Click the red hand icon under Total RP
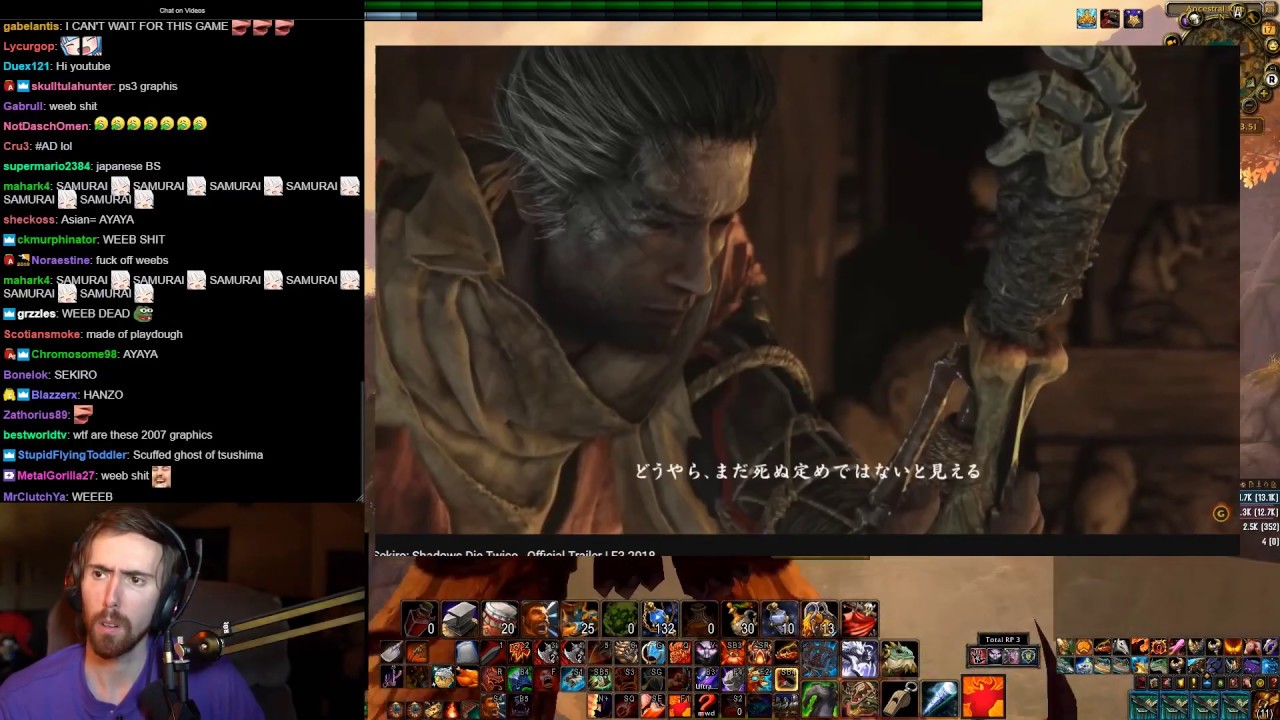Viewport: 1280px width, 720px height. pos(978,656)
